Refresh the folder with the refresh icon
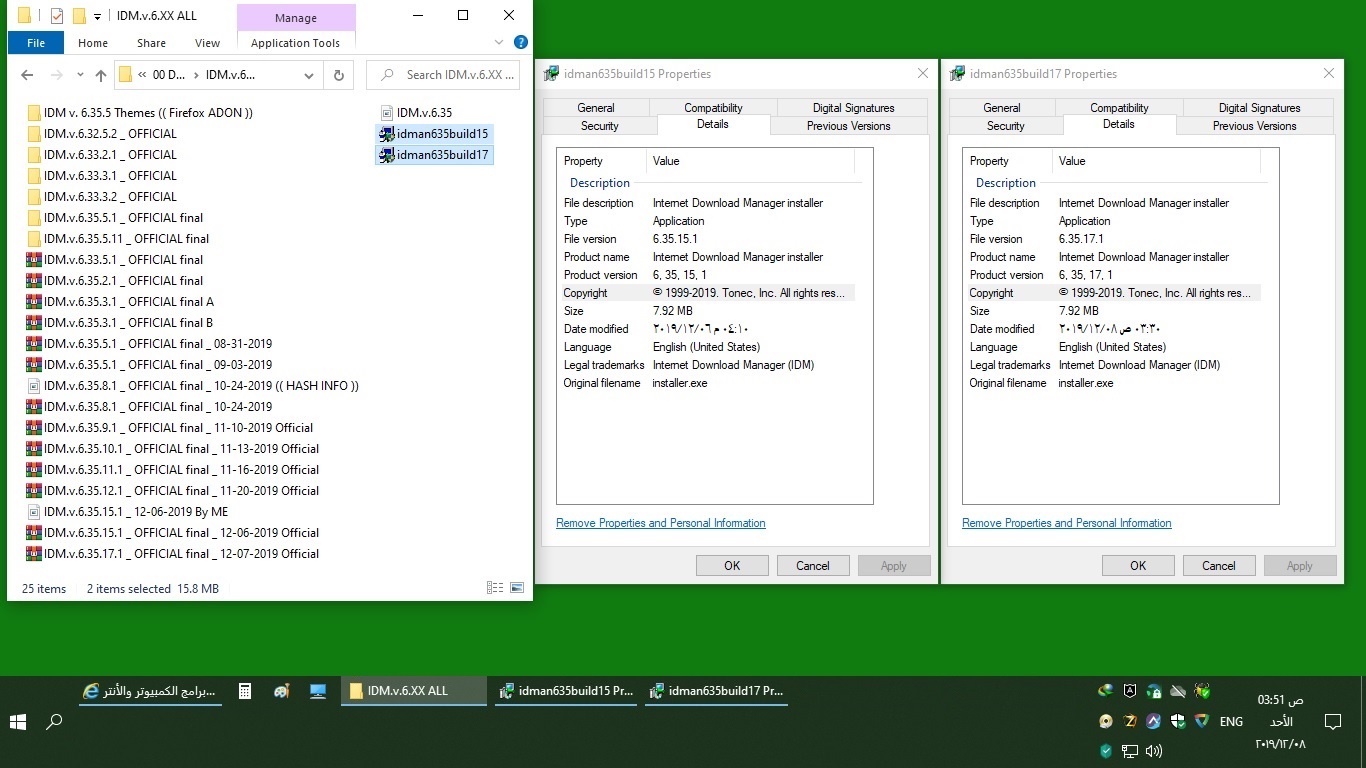Screen dimensions: 1366x768 click(338, 75)
